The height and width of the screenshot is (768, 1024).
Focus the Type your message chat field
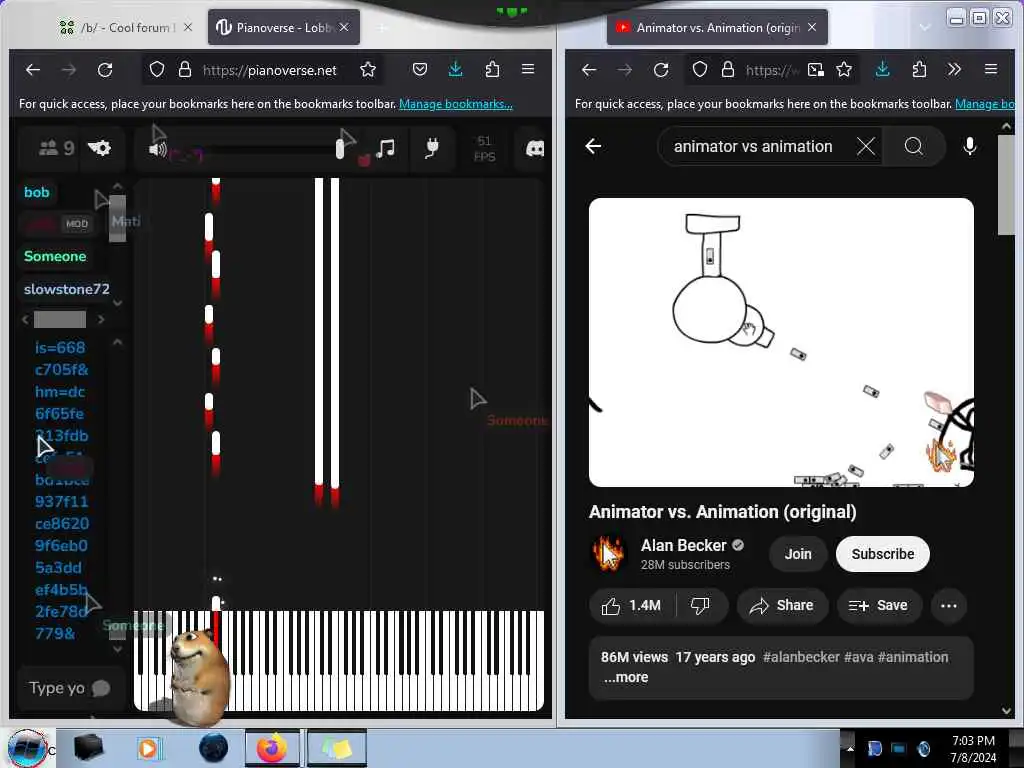pos(57,688)
